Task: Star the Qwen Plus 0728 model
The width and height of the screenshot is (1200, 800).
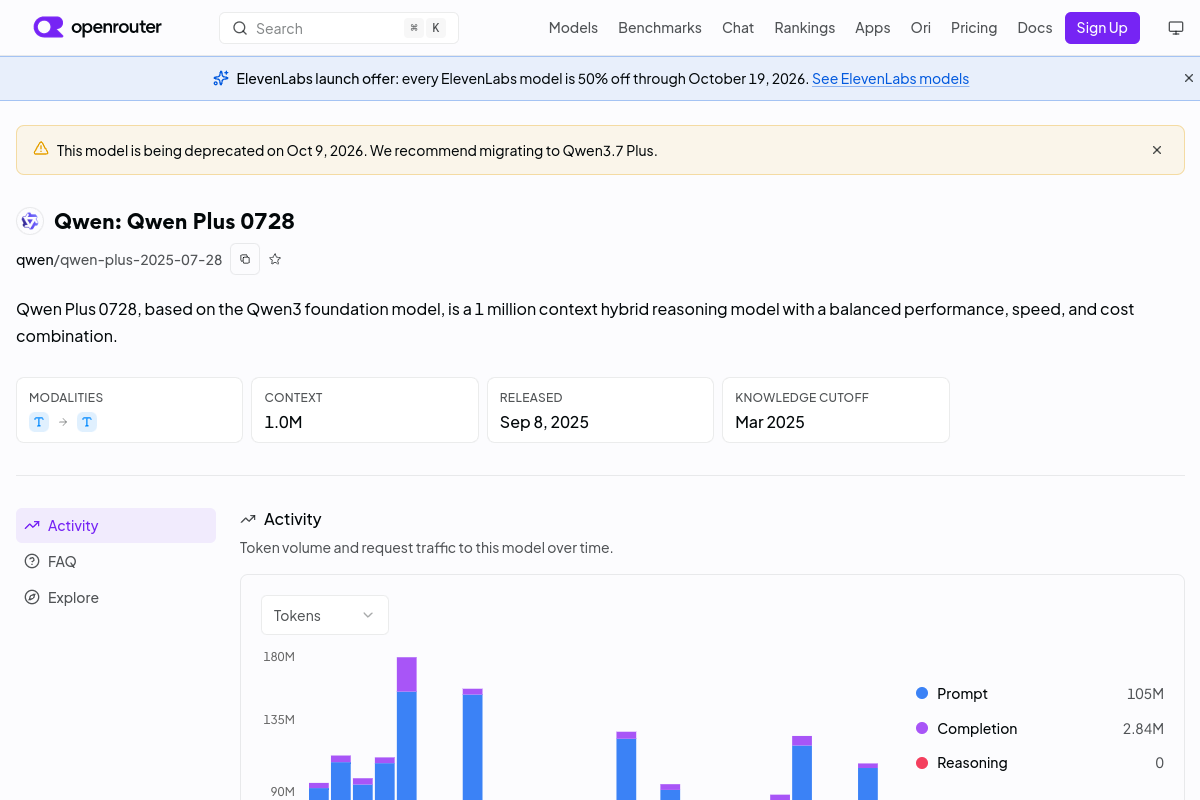Action: pyautogui.click(x=275, y=259)
